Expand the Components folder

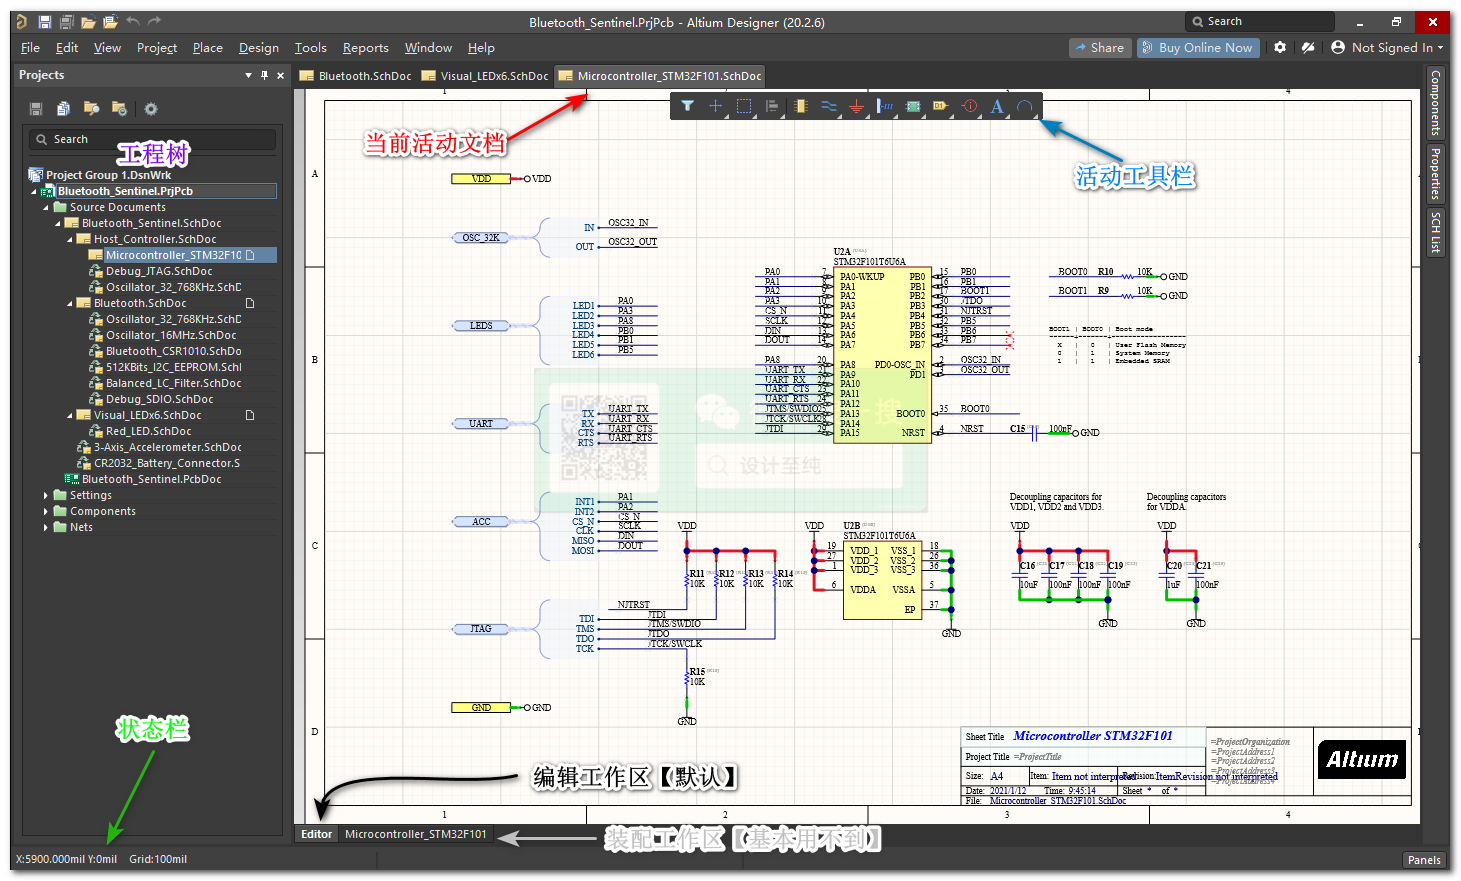(45, 511)
